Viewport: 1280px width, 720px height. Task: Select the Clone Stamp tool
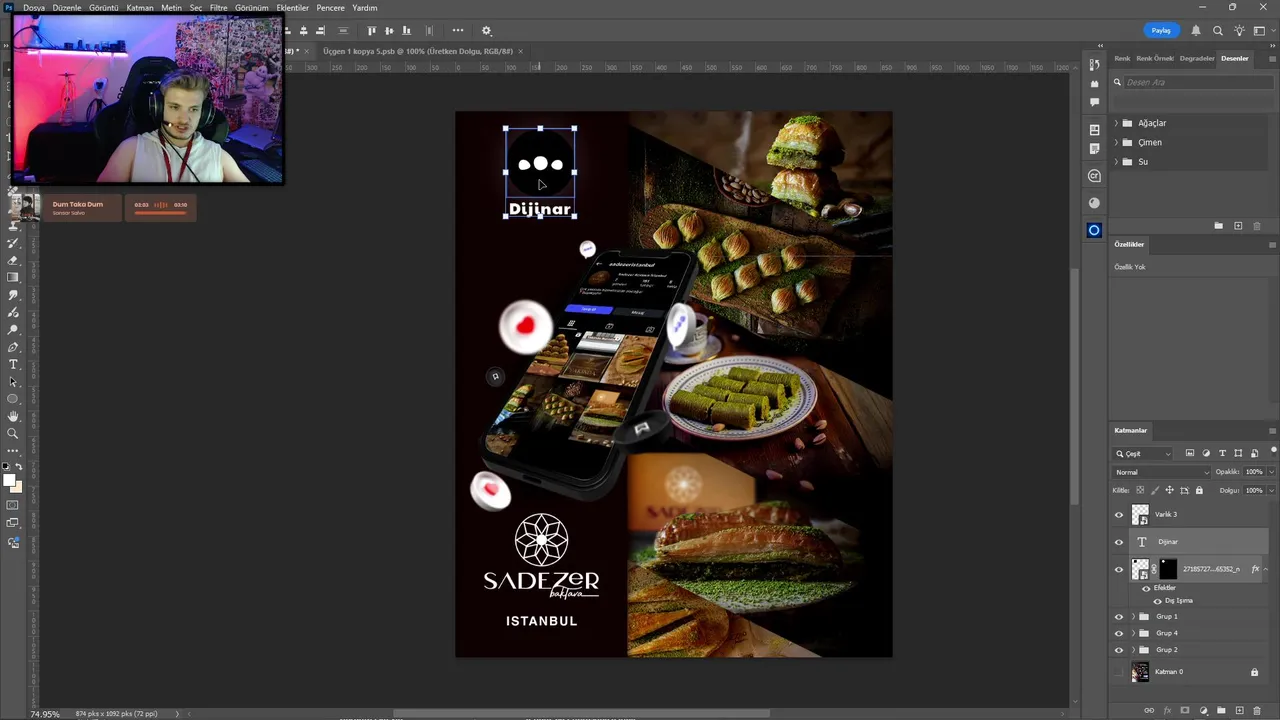pos(13,226)
